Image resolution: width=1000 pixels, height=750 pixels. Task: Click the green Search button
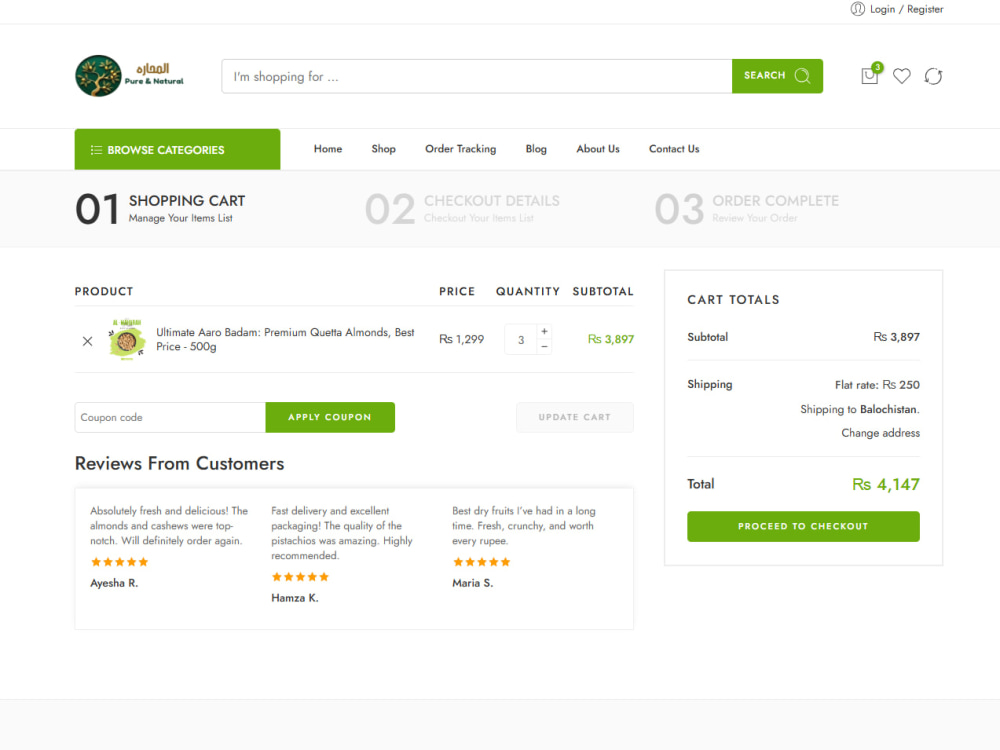tap(777, 76)
